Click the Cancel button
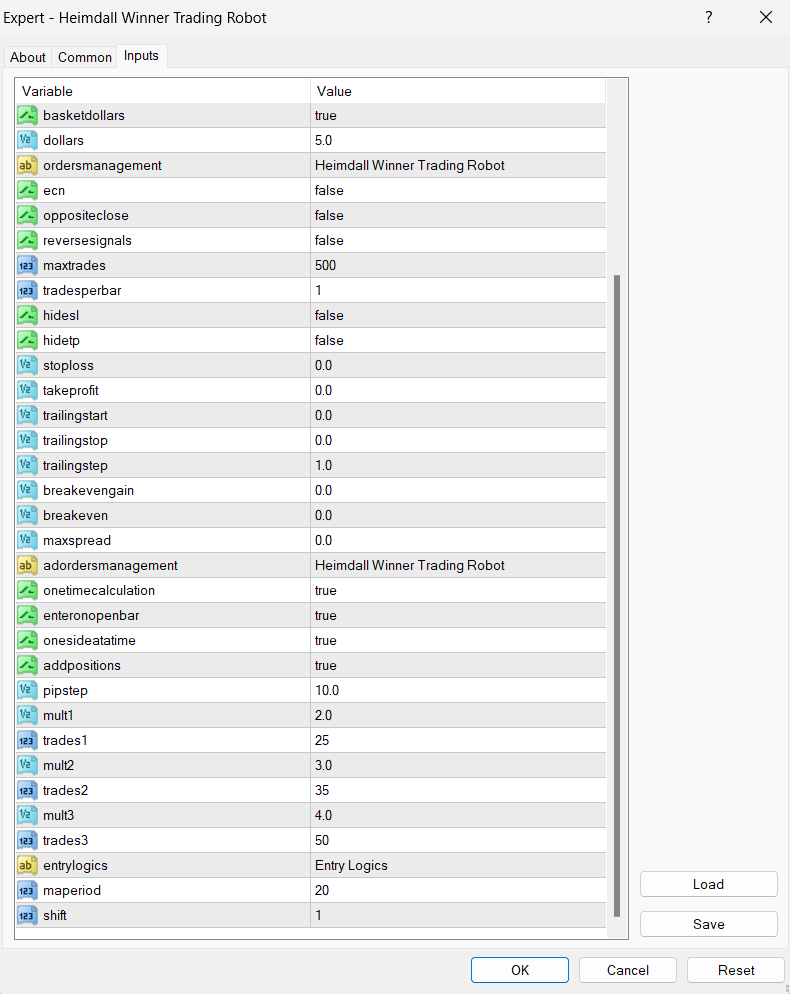The image size is (790, 994). (x=628, y=970)
